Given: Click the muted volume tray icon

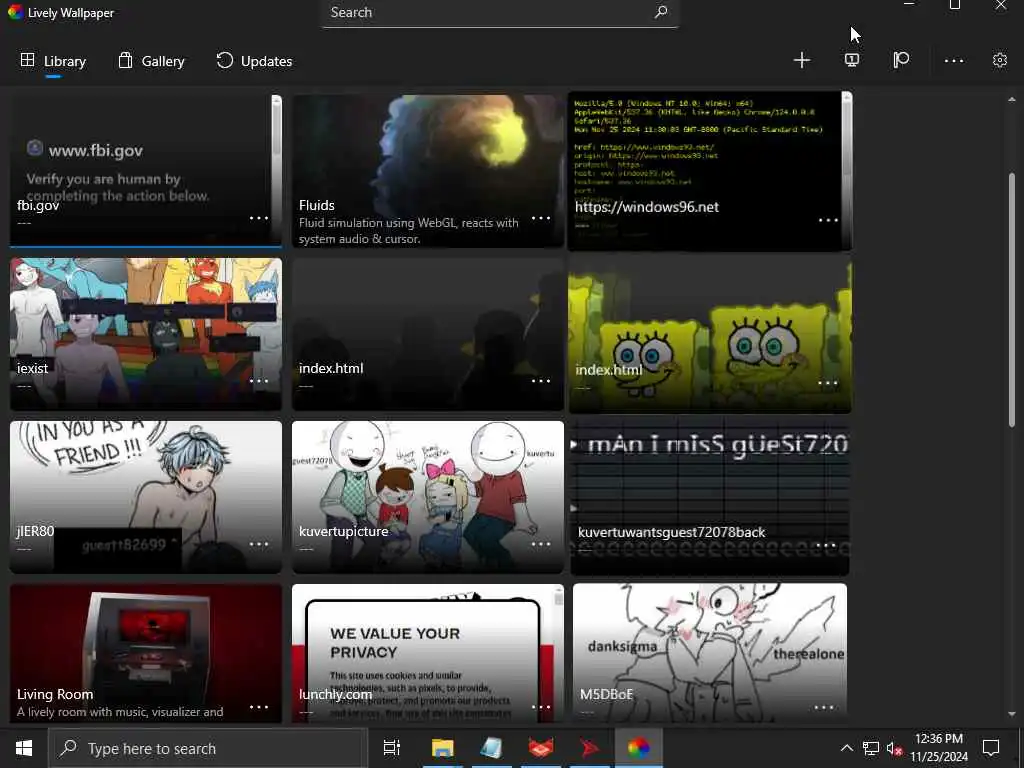Looking at the screenshot, I should coord(894,748).
